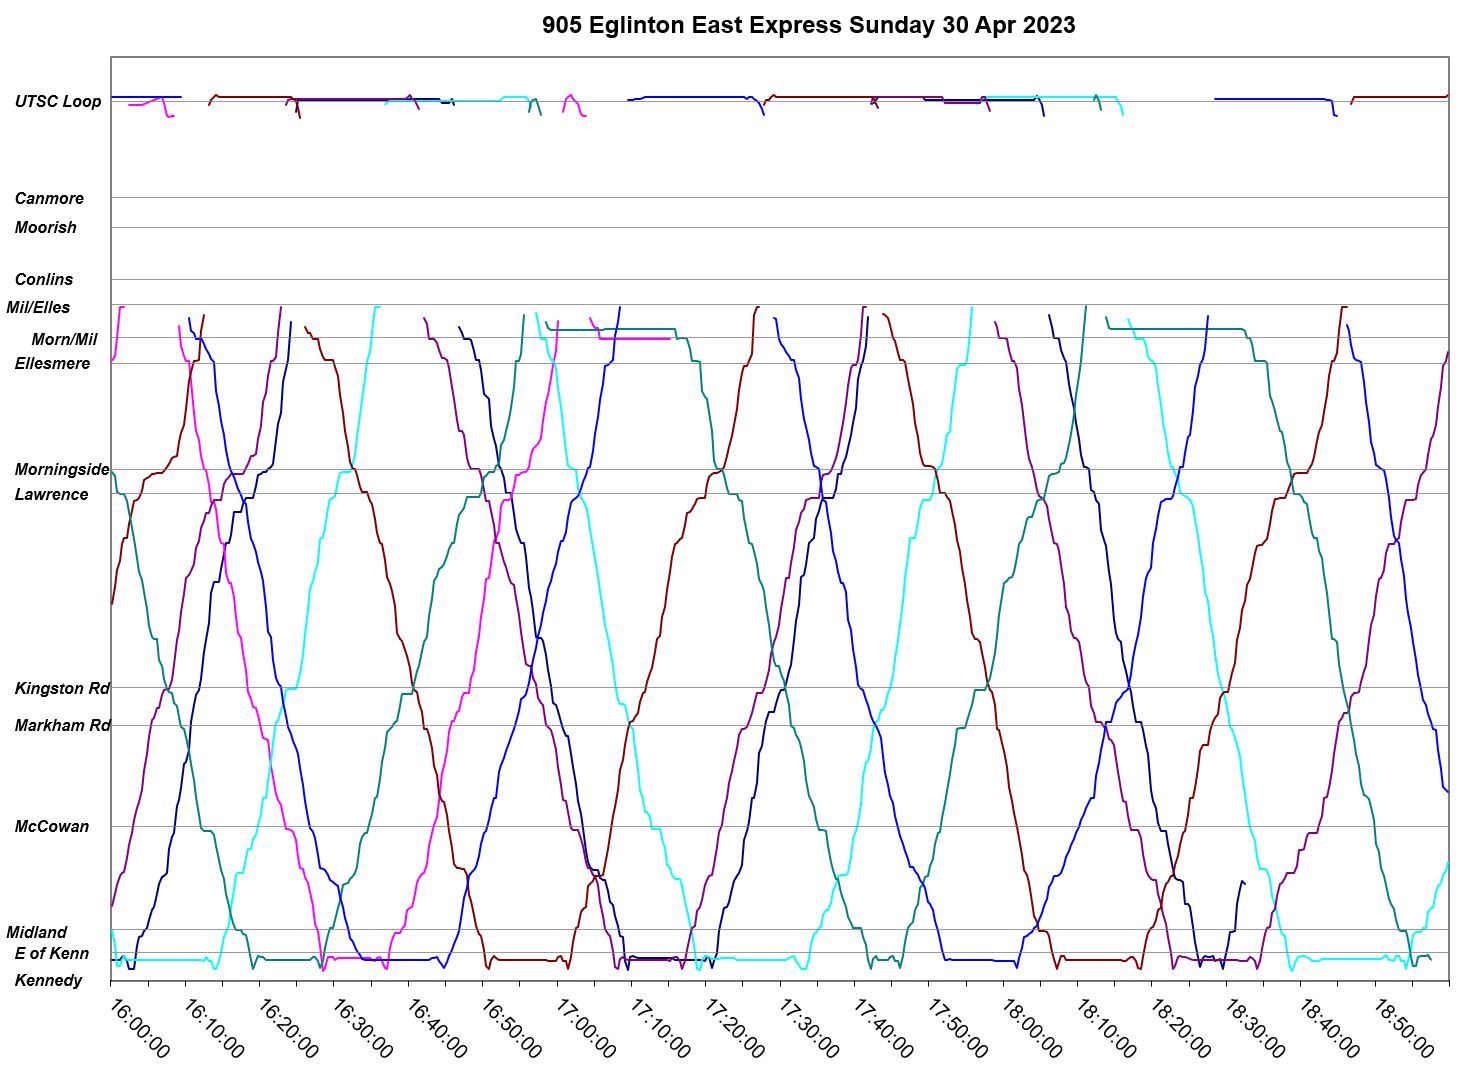The width and height of the screenshot is (1462, 1076).
Task: Select the UTSC Loop axis label
Action: [x=58, y=102]
